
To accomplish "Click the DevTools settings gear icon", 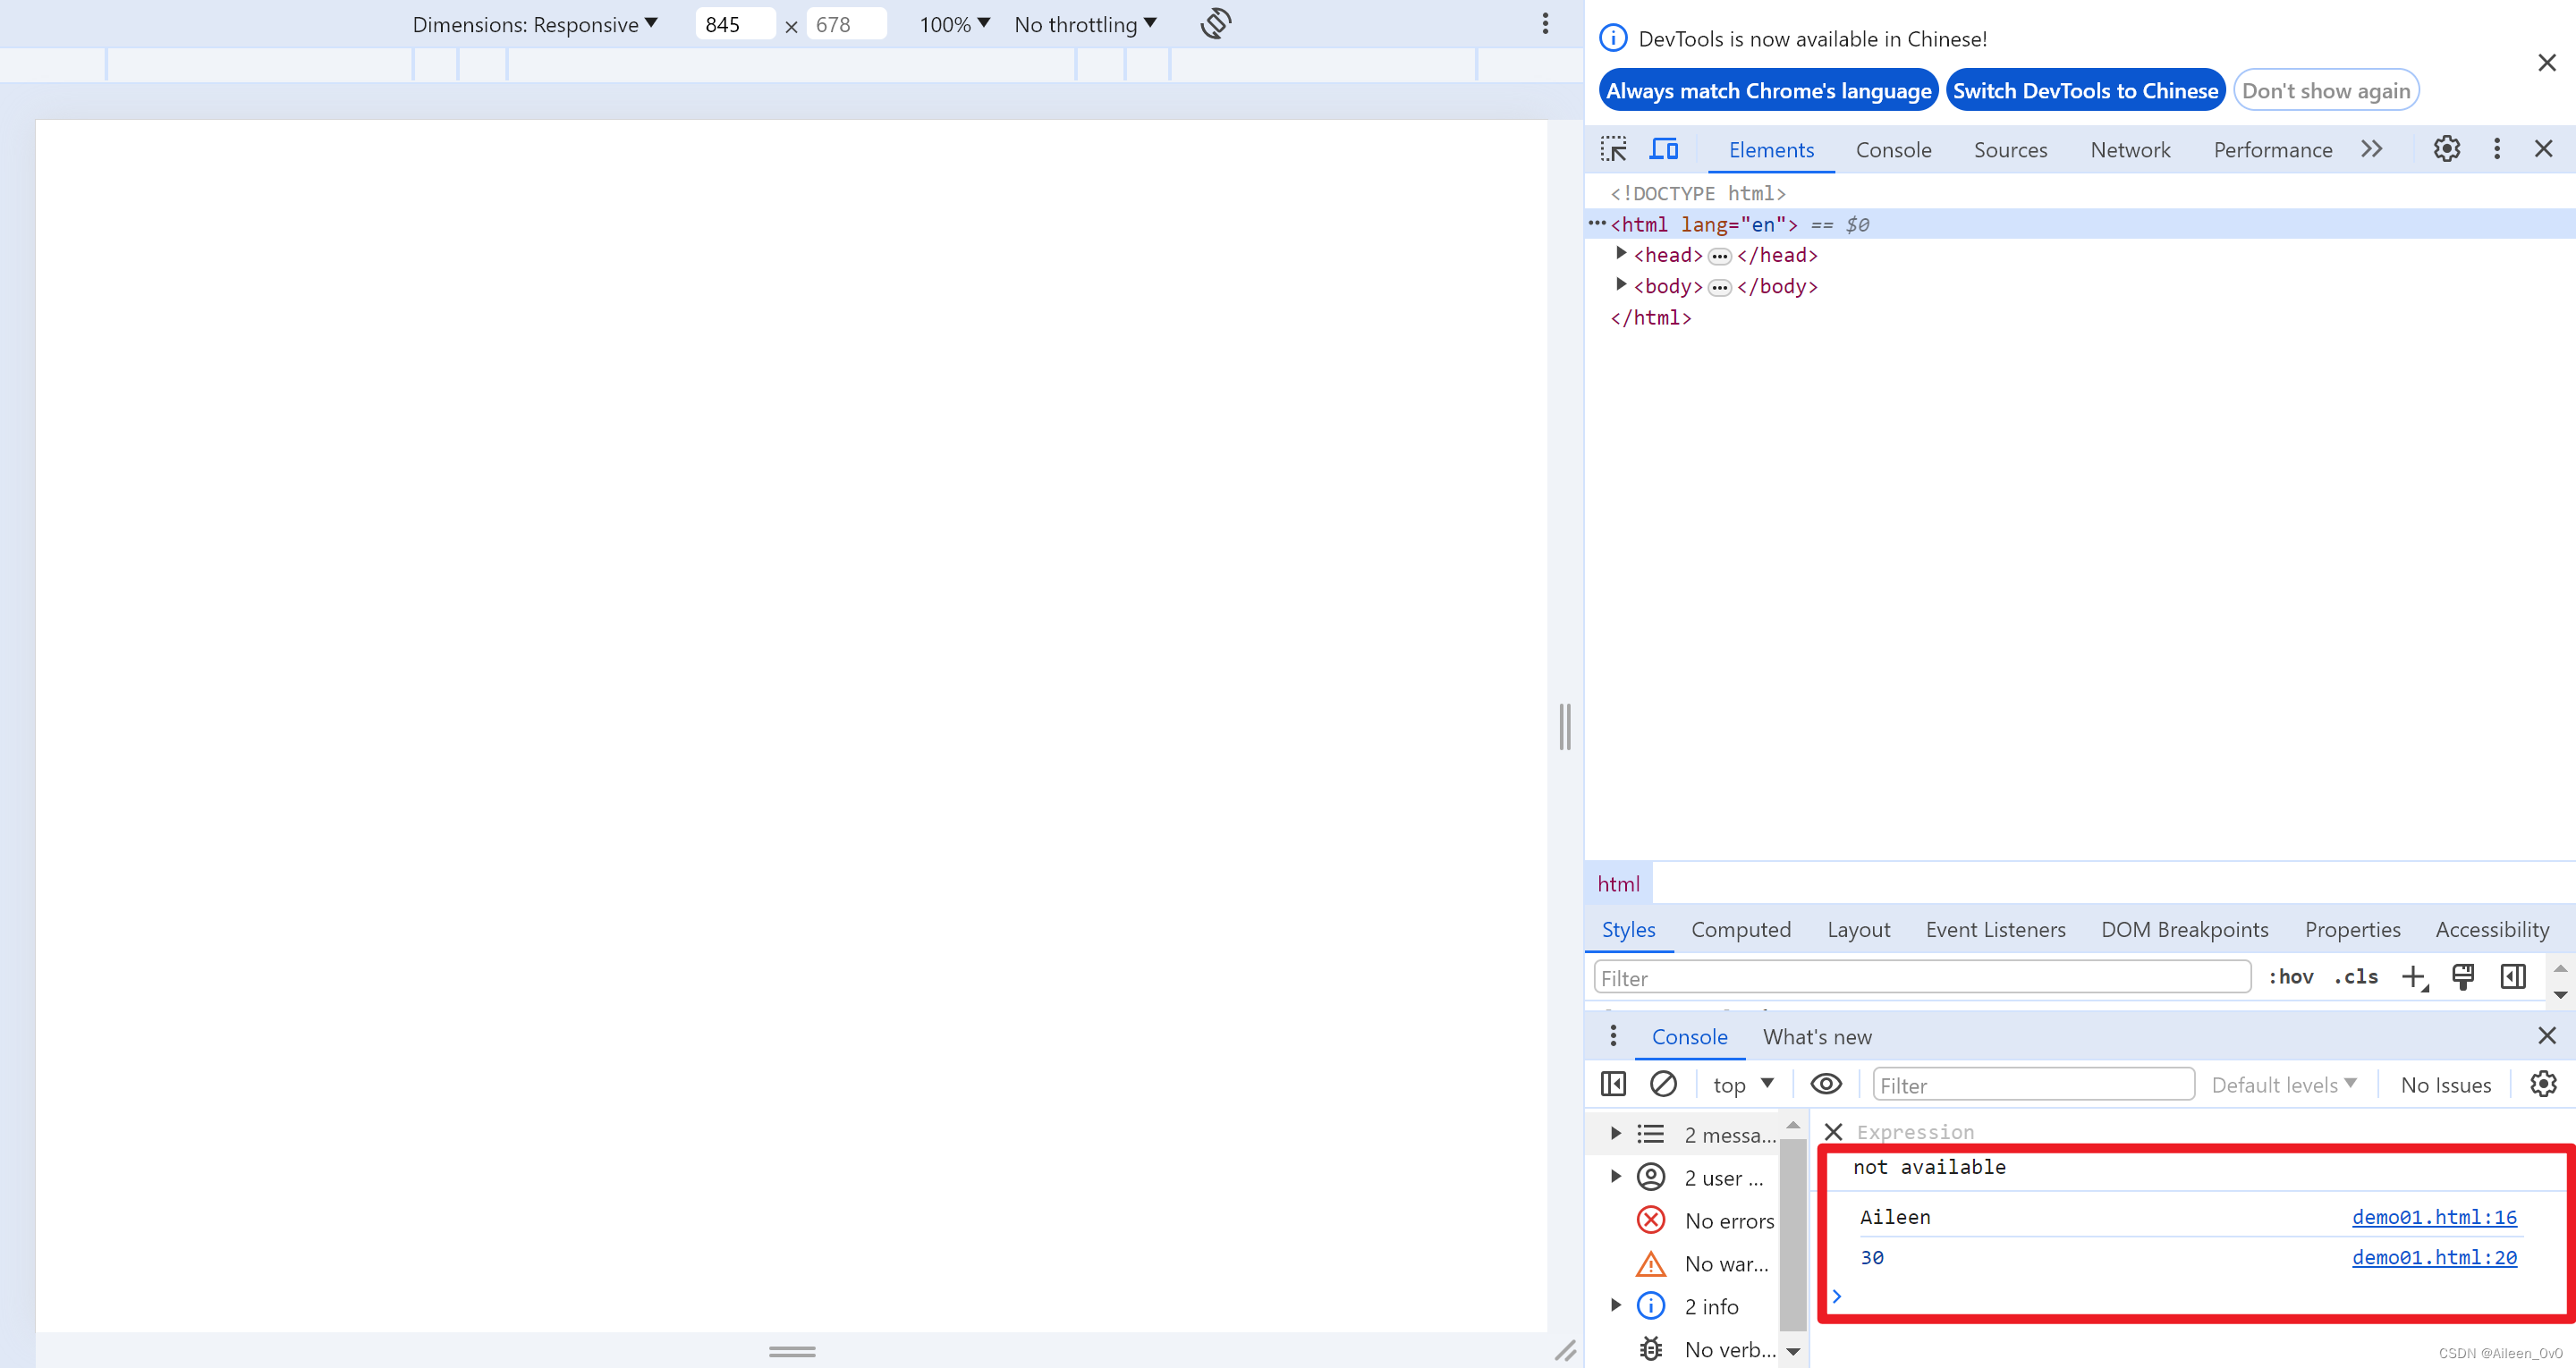I will (2445, 150).
